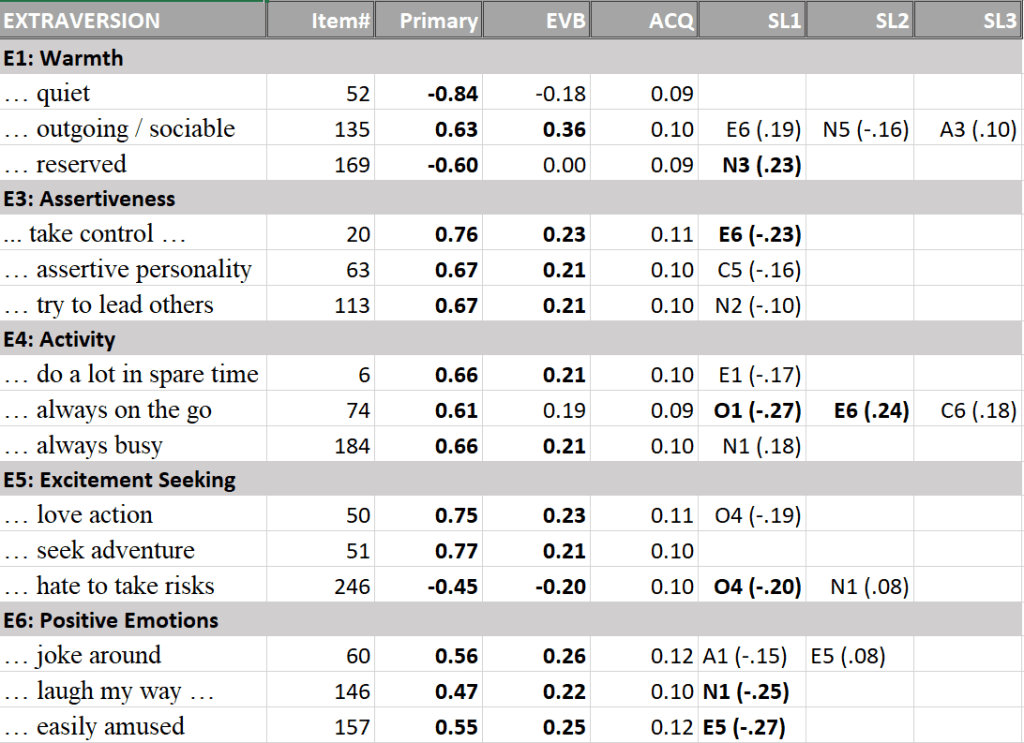Select the Item# column header
The width and height of the screenshot is (1024, 743).
coord(320,20)
